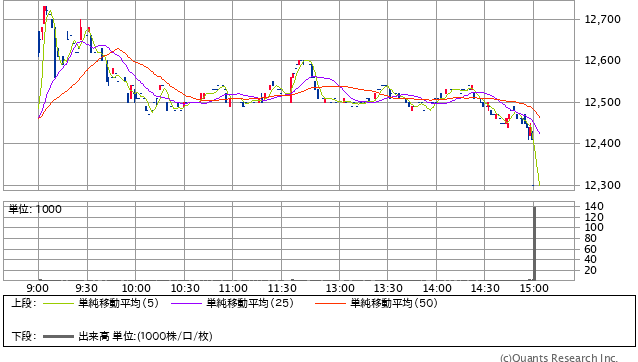Click the purple line swatch for moving average 25
The height and width of the screenshot is (362, 638).
186,303
